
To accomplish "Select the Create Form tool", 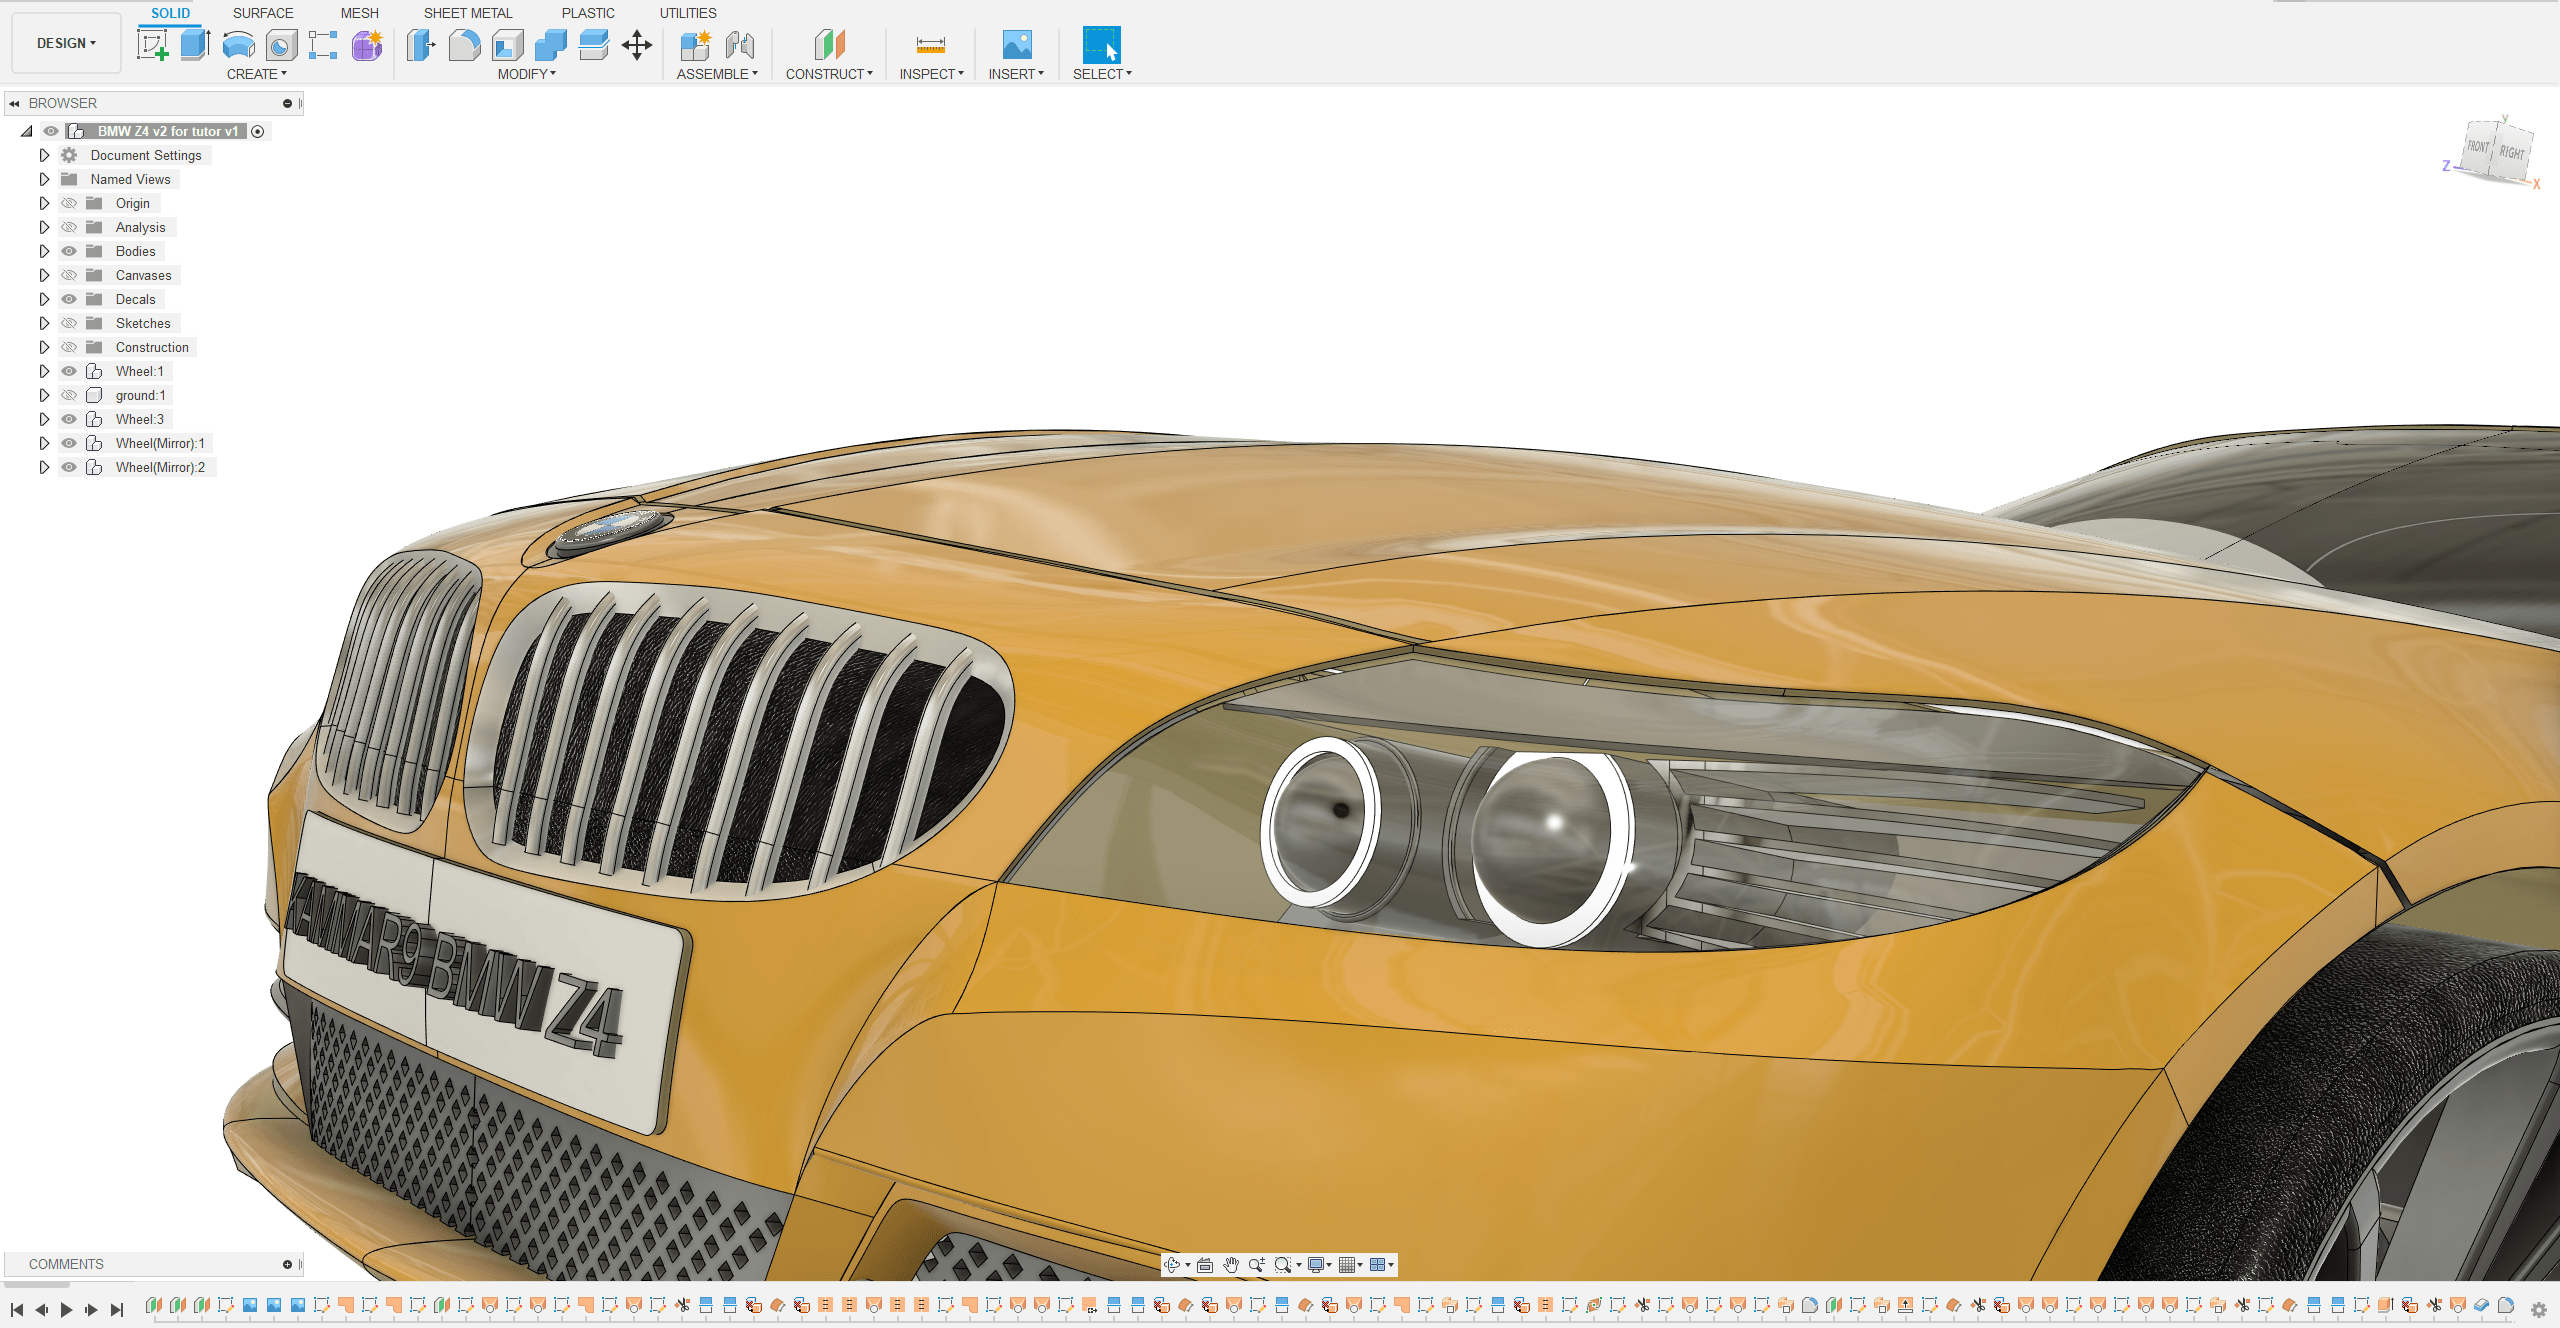I will [367, 45].
